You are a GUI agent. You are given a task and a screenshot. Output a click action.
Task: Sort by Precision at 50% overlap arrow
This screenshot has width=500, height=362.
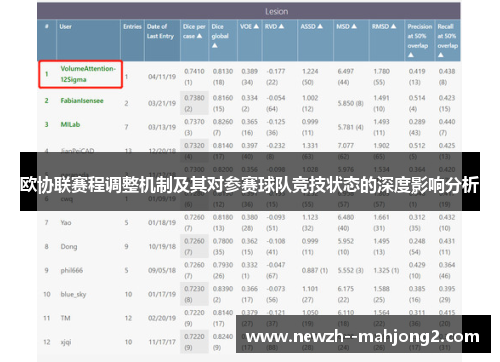411,55
